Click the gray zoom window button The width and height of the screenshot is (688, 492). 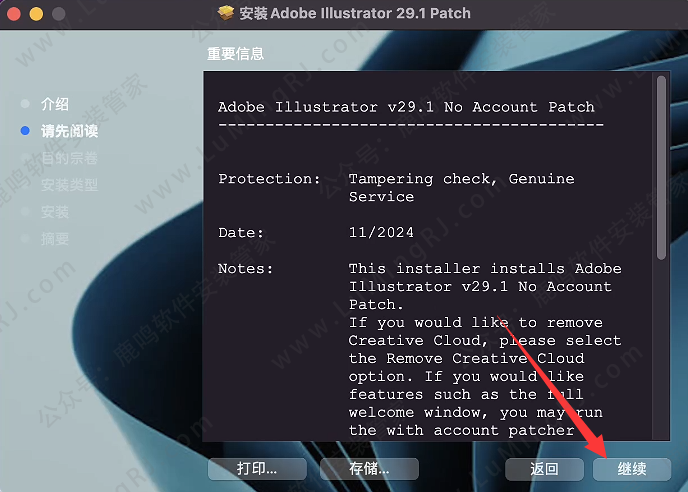pyautogui.click(x=56, y=14)
